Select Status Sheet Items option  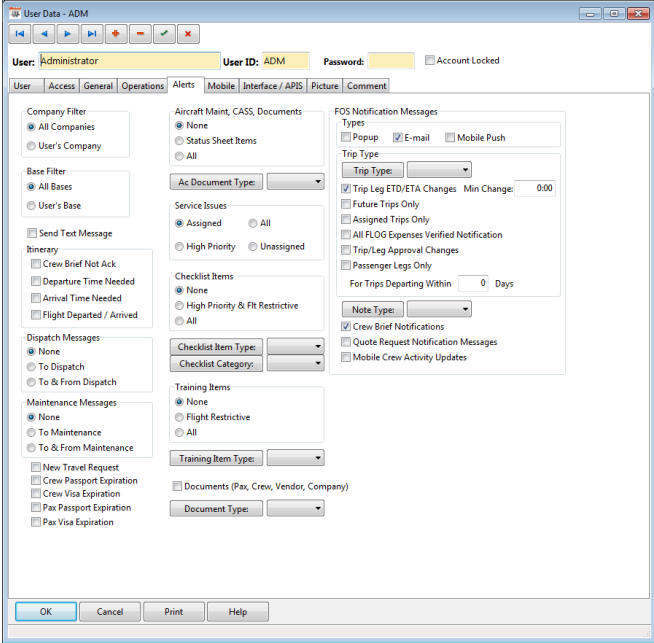tap(179, 141)
